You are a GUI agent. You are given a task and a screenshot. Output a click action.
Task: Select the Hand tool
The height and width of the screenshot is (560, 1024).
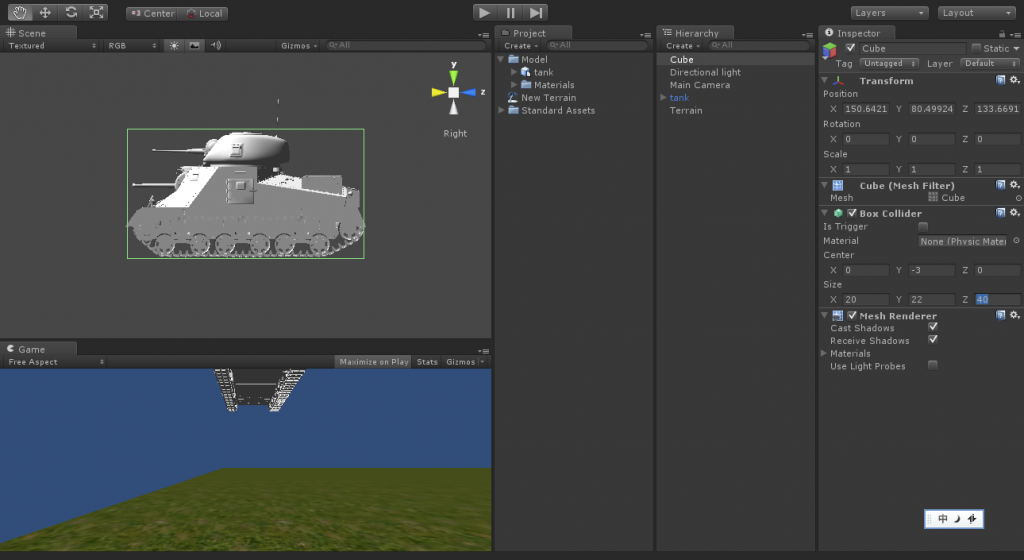tap(20, 12)
